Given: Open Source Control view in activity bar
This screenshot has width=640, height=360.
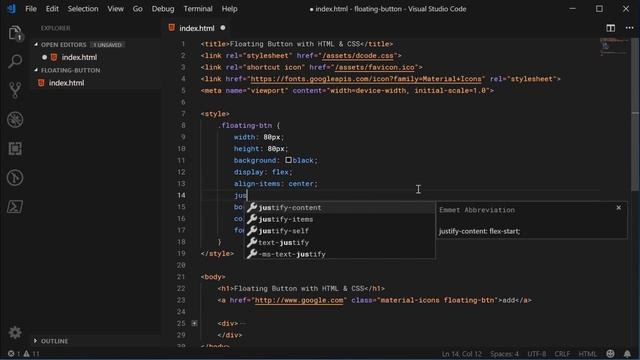Looking at the screenshot, I should [15, 90].
